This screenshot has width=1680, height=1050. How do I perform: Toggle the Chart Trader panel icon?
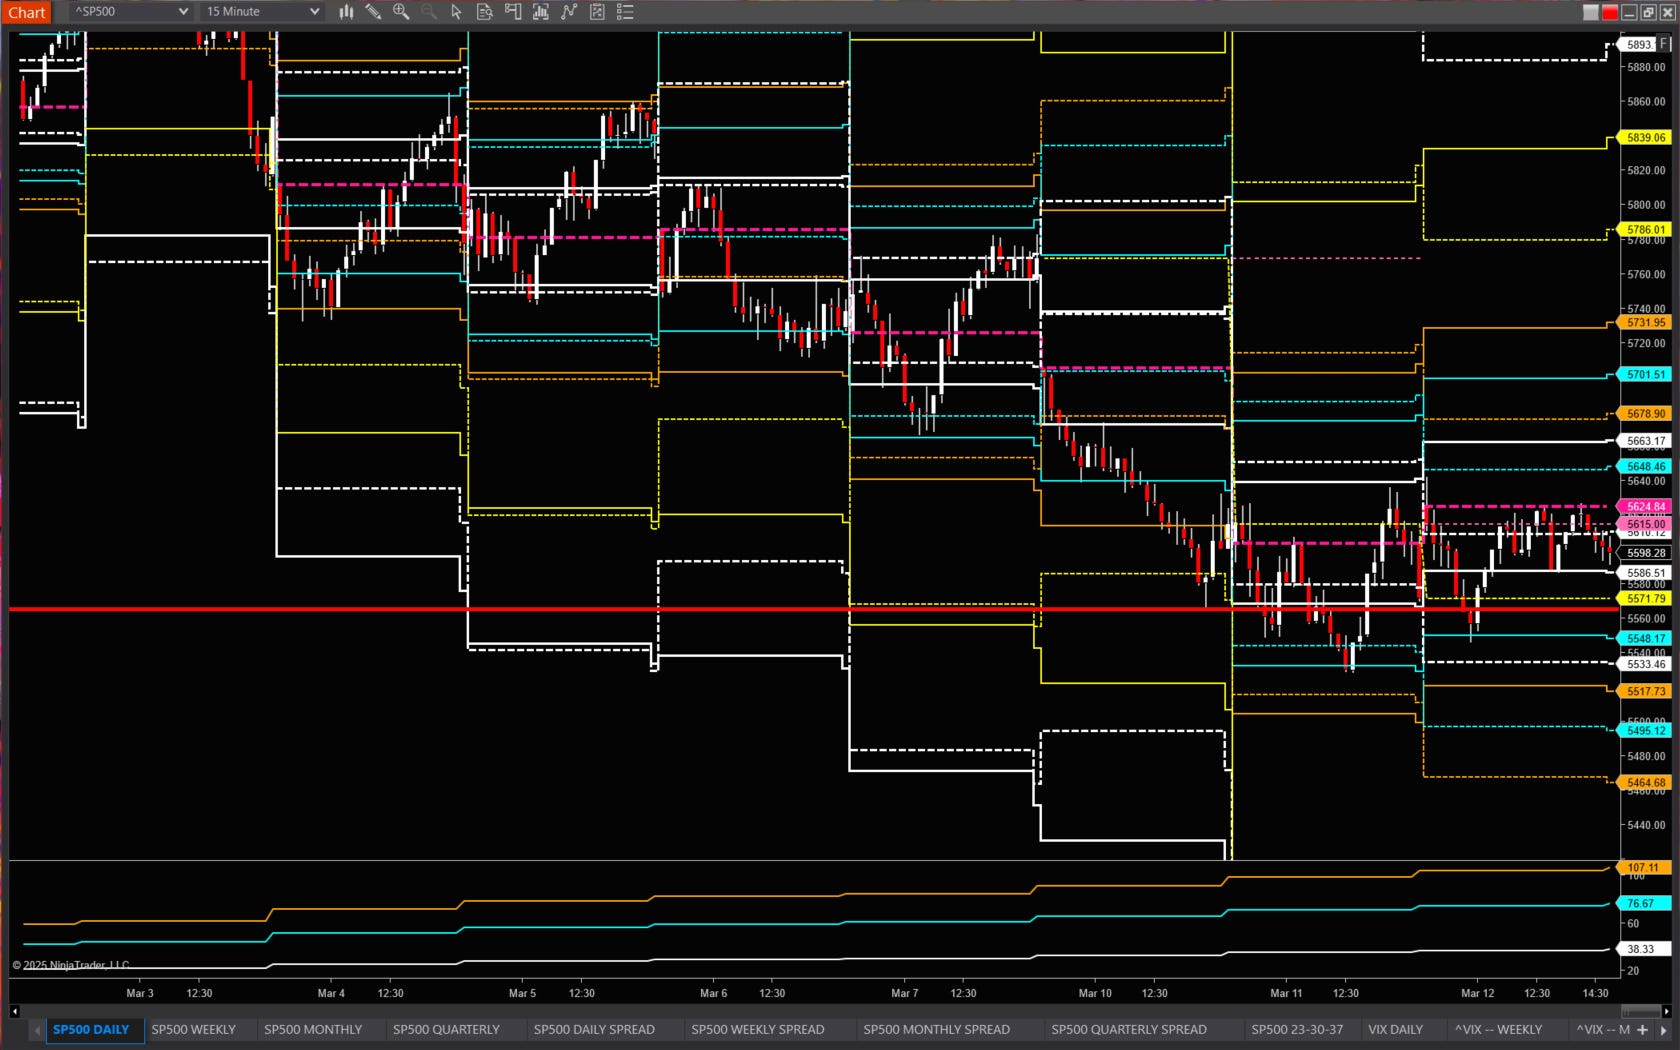coord(512,11)
